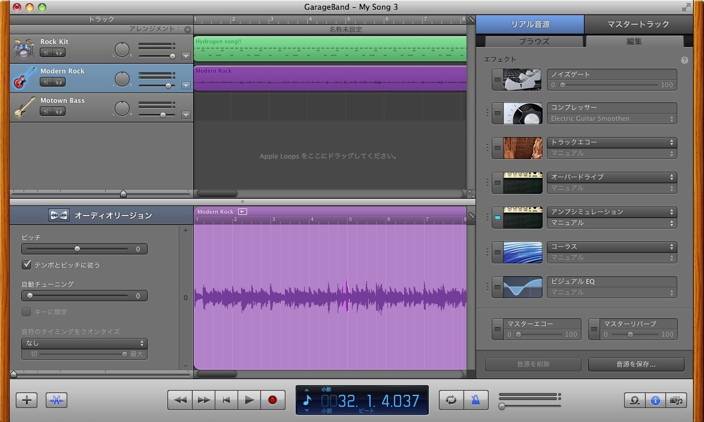The height and width of the screenshot is (422, 704).
Task: Open the オーバードライブ effect dropdown
Action: click(x=612, y=177)
